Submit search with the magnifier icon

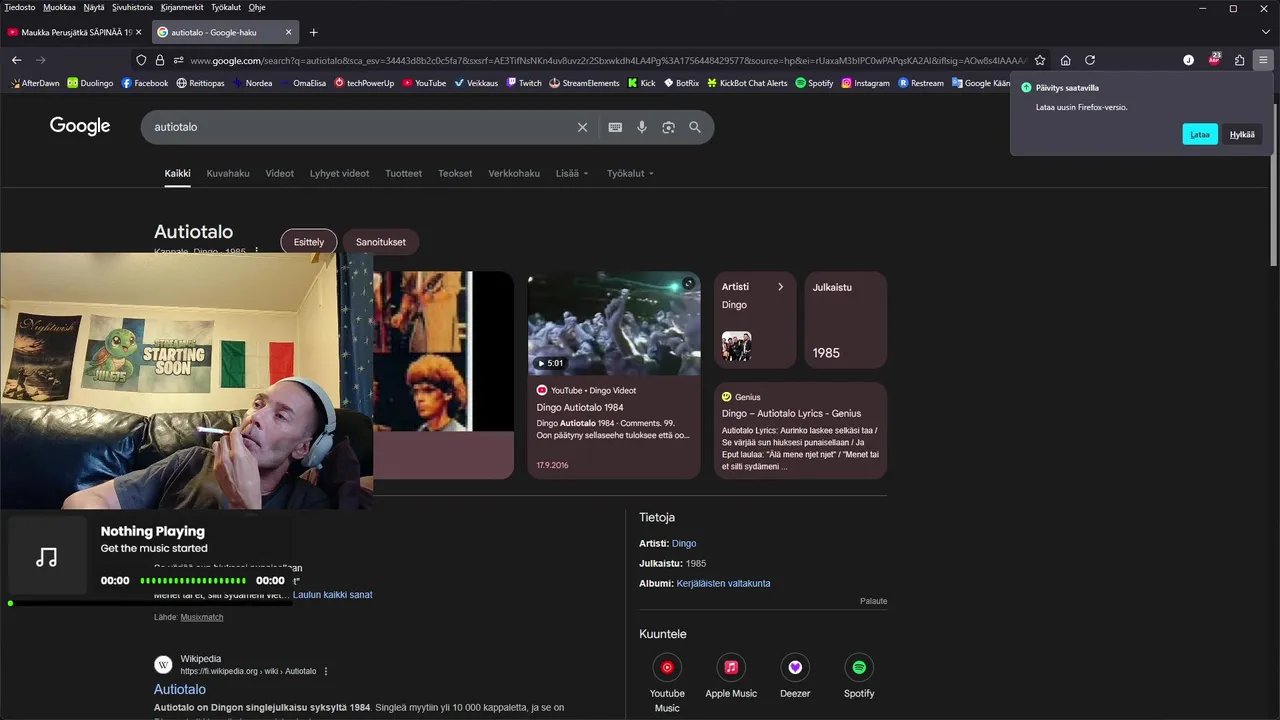point(695,127)
